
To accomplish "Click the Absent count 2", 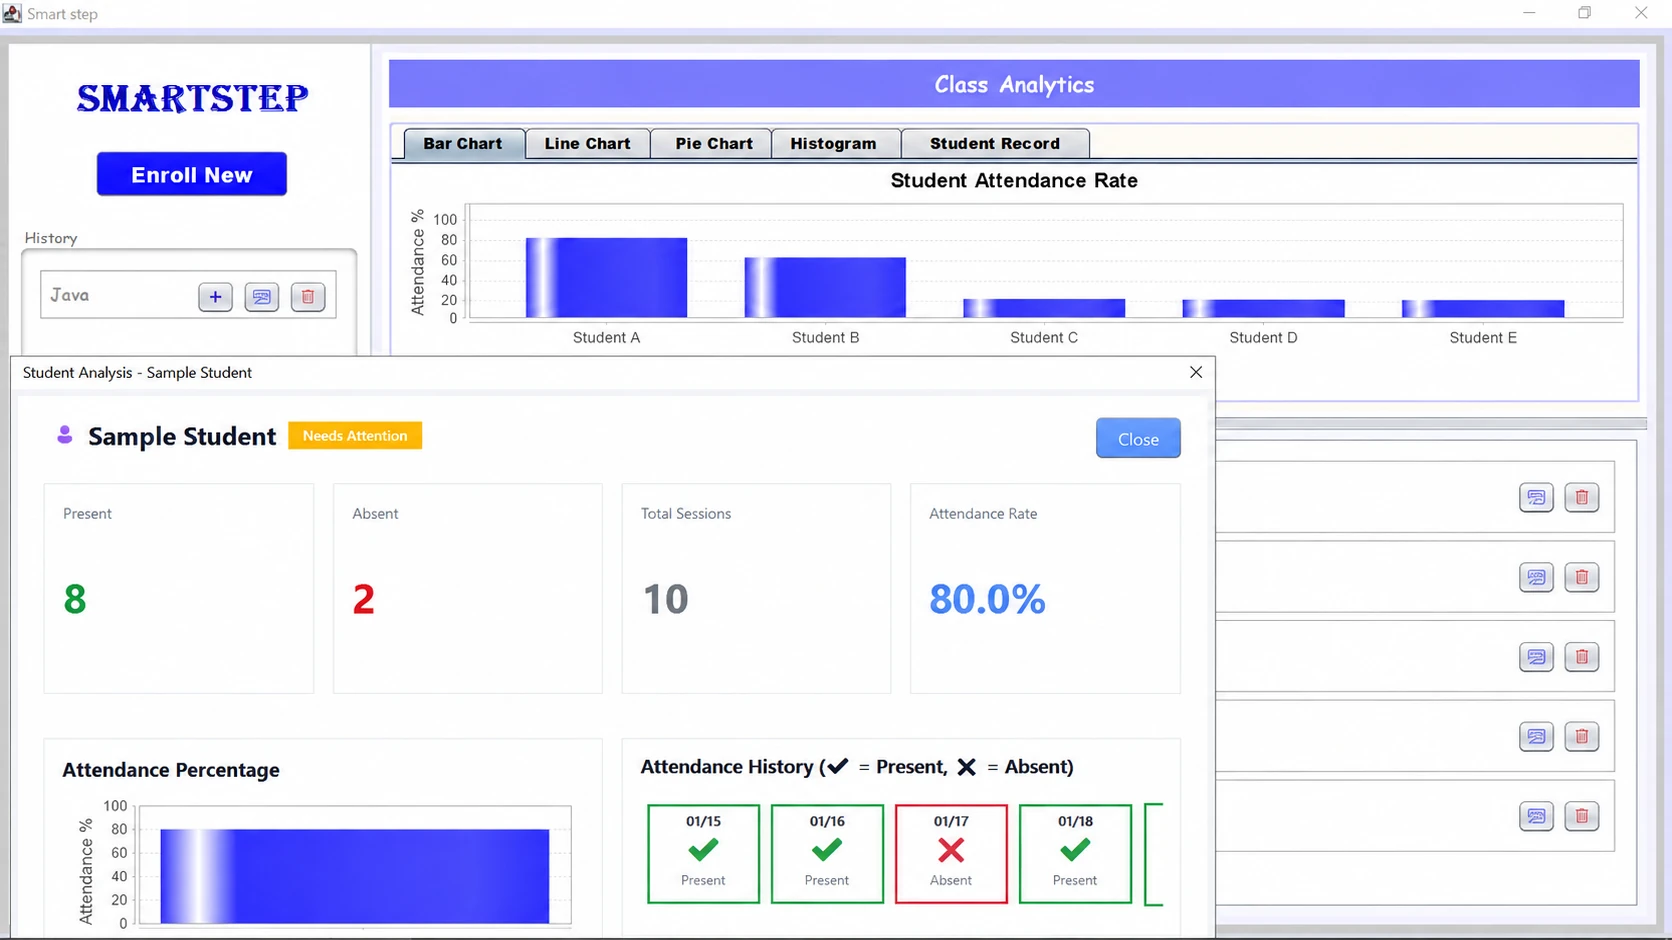I will point(364,599).
